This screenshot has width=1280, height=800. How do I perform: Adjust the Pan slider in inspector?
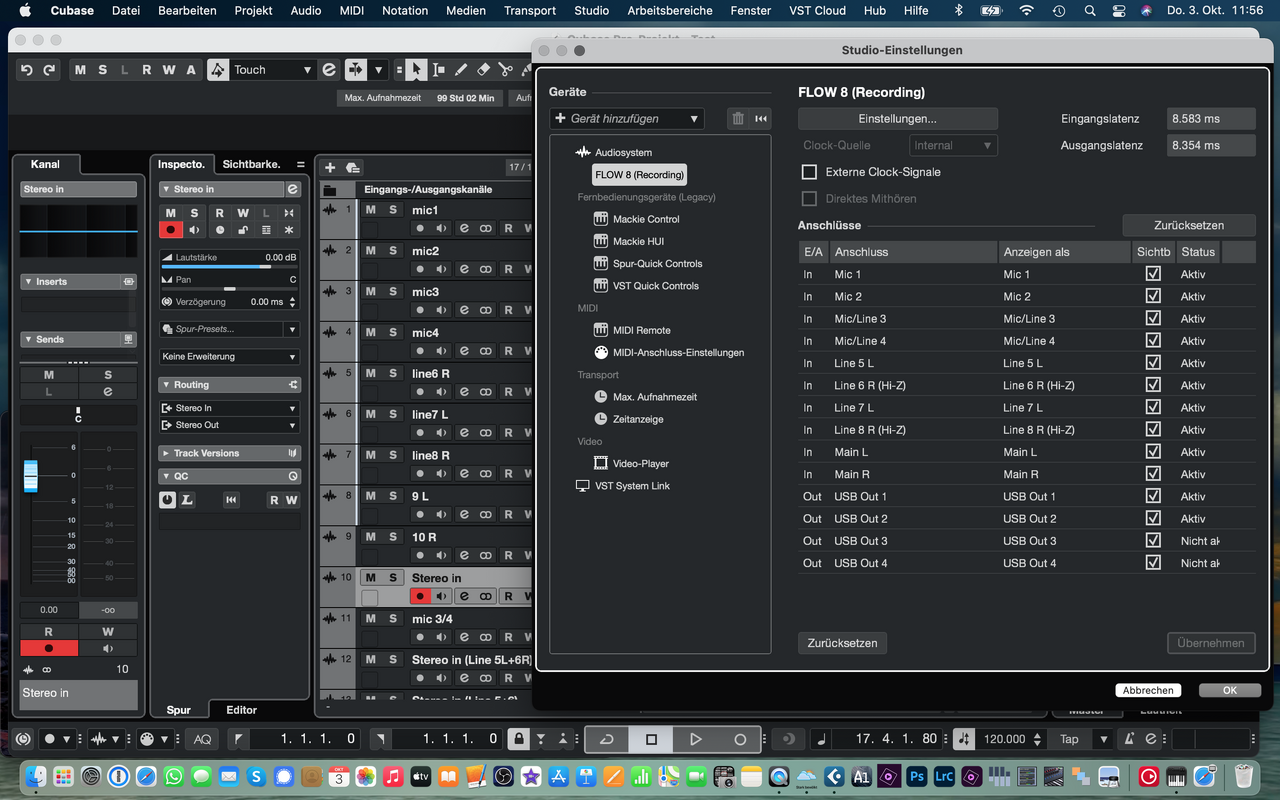coord(229,289)
